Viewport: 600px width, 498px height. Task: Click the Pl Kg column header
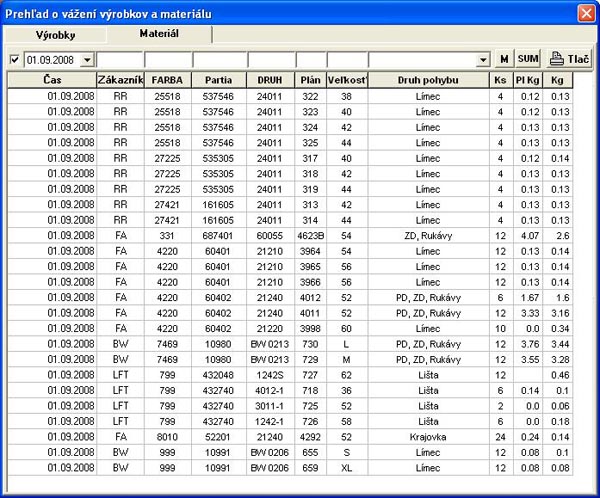point(528,79)
